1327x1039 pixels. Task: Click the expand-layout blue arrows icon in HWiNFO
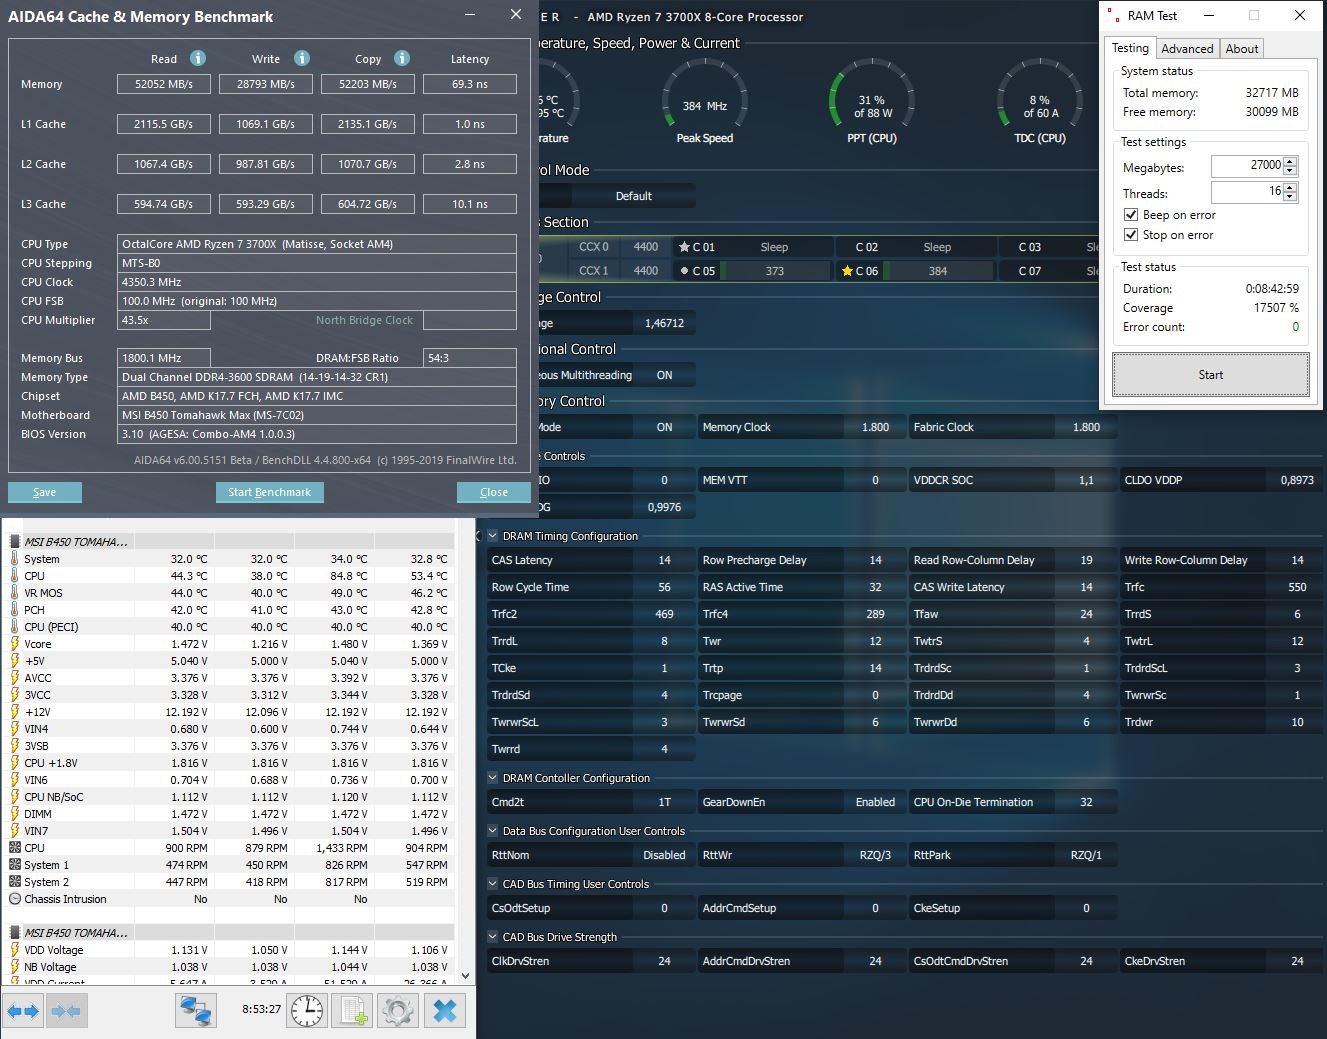pos(23,1011)
